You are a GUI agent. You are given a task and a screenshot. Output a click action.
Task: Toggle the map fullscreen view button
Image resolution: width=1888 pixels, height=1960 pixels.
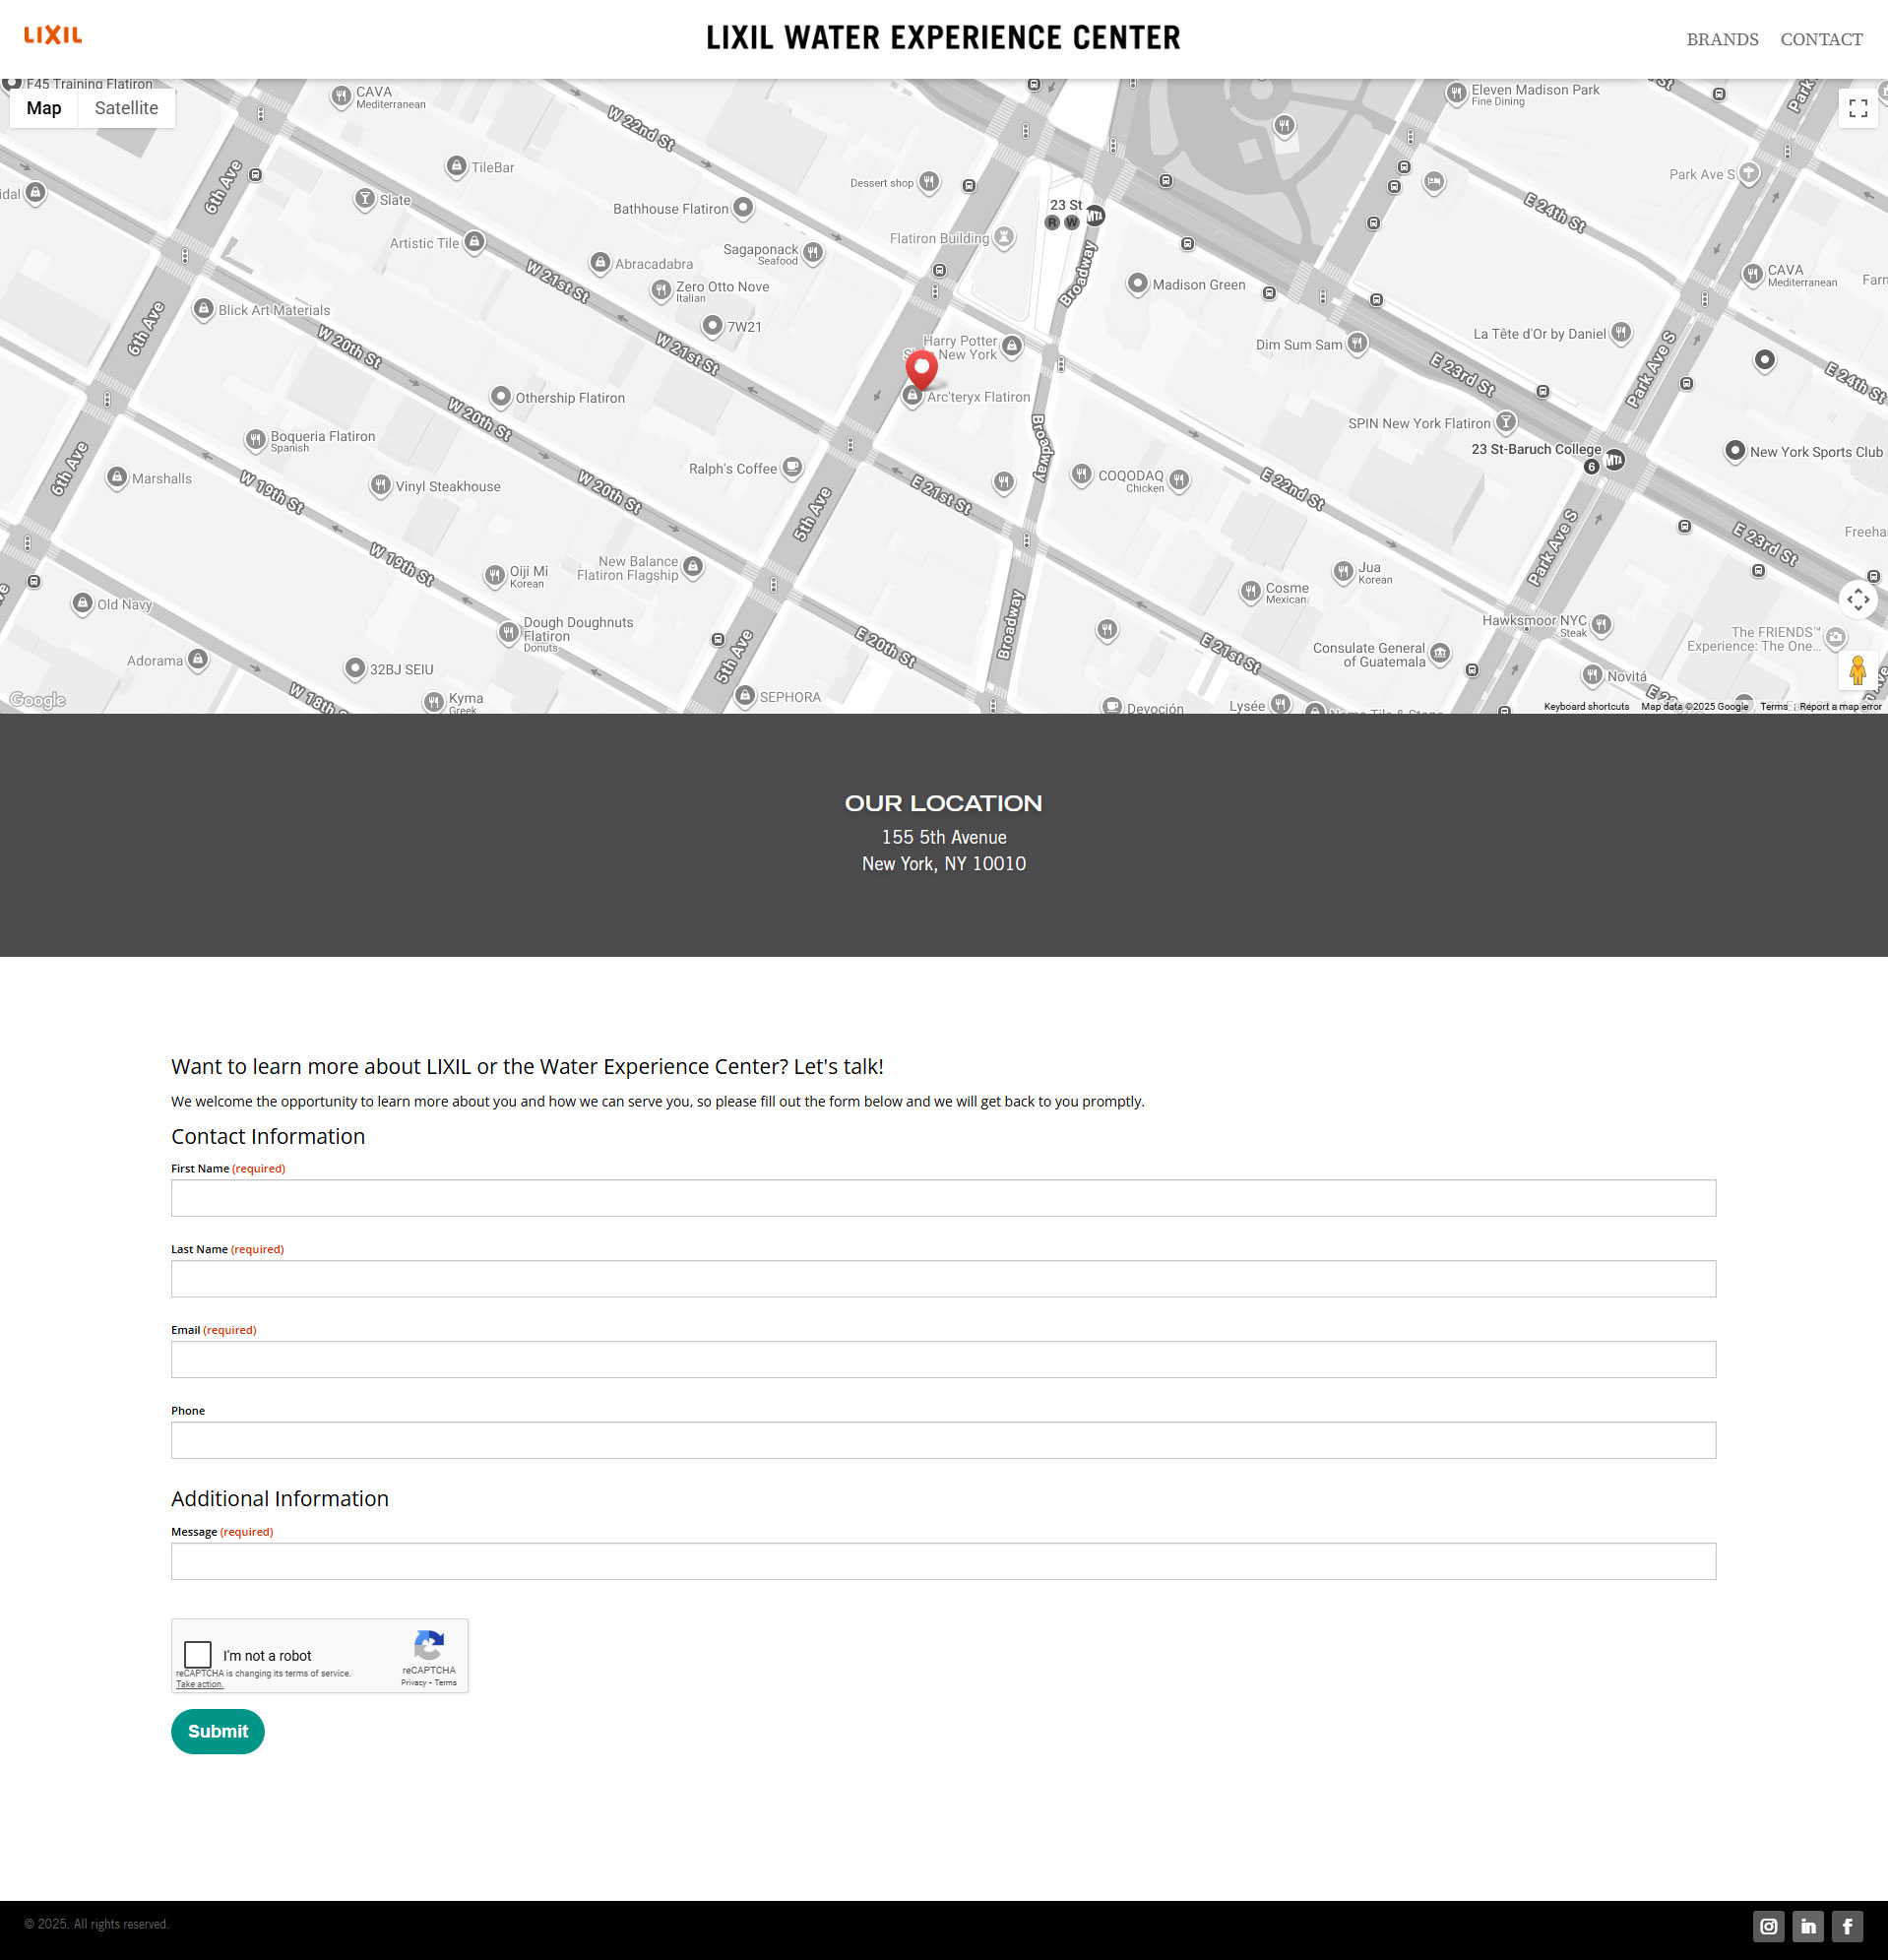[1857, 108]
